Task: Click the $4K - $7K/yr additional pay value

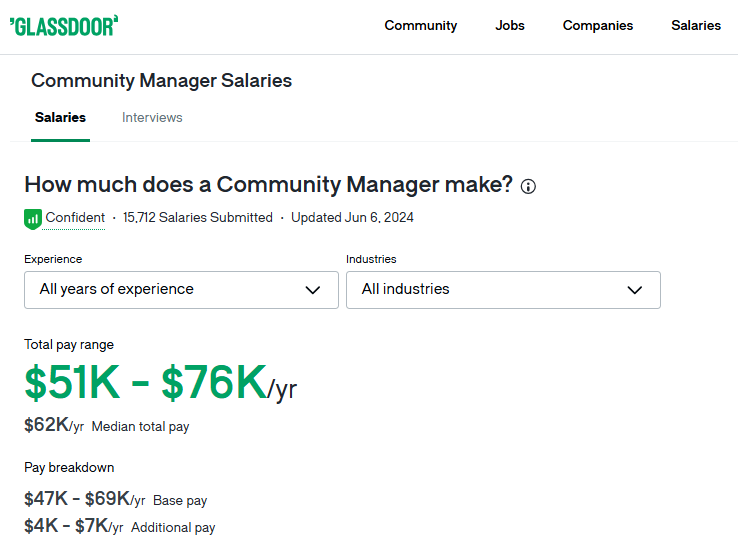Action: [x=73, y=526]
